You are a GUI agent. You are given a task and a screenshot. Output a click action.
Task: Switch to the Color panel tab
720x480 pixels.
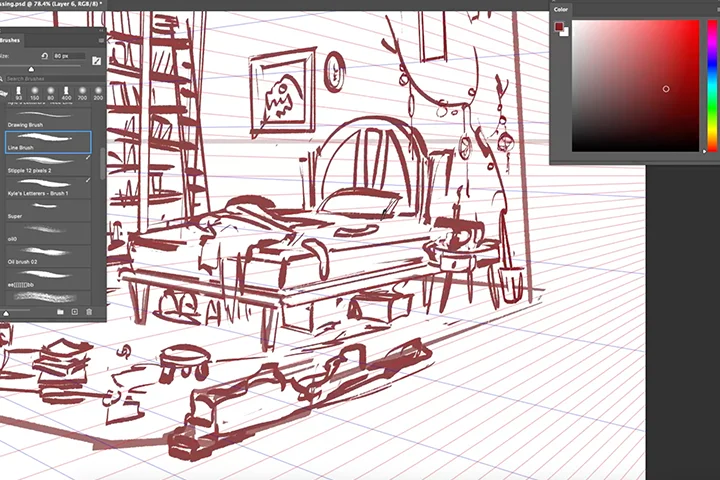[x=561, y=9]
